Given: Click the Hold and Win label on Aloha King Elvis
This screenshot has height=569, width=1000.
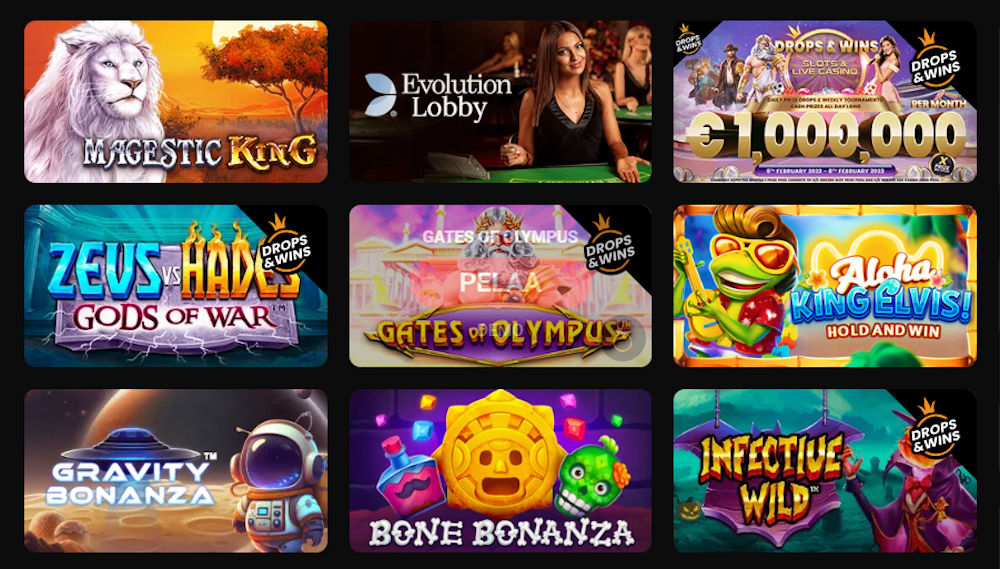Looking at the screenshot, I should pyautogui.click(x=883, y=330).
